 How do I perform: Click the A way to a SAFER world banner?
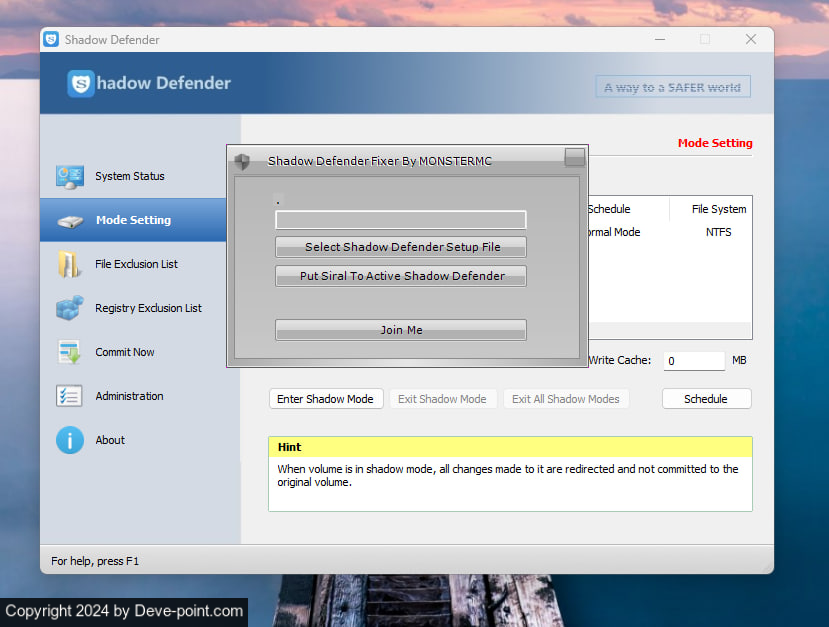673,87
